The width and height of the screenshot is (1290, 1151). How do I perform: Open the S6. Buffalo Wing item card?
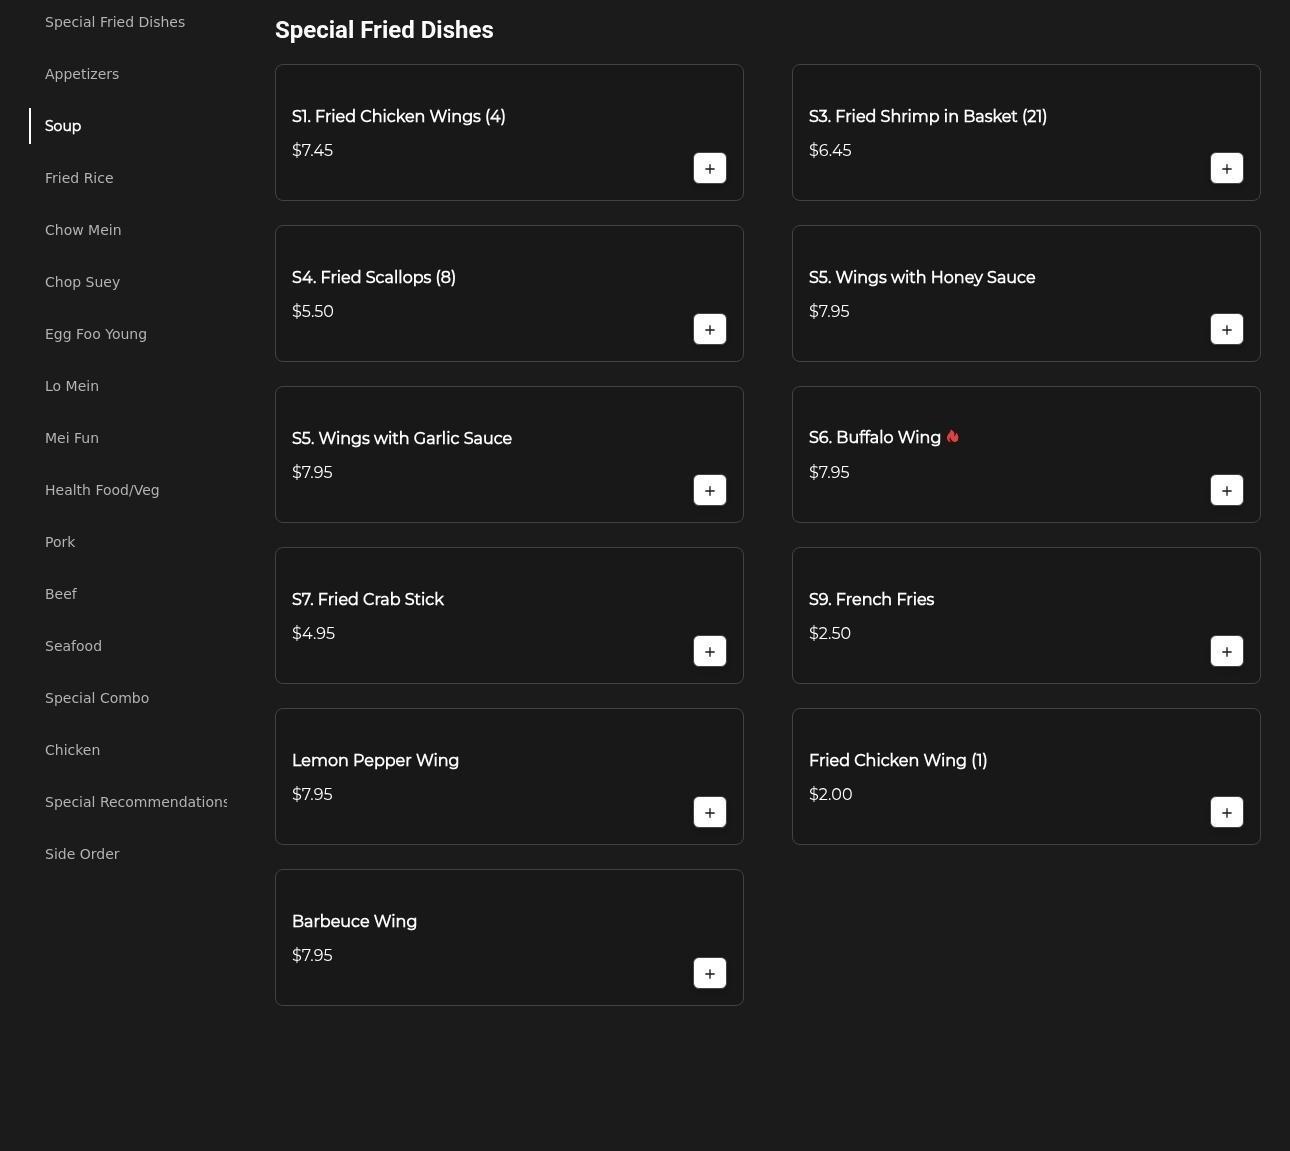click(1000, 454)
